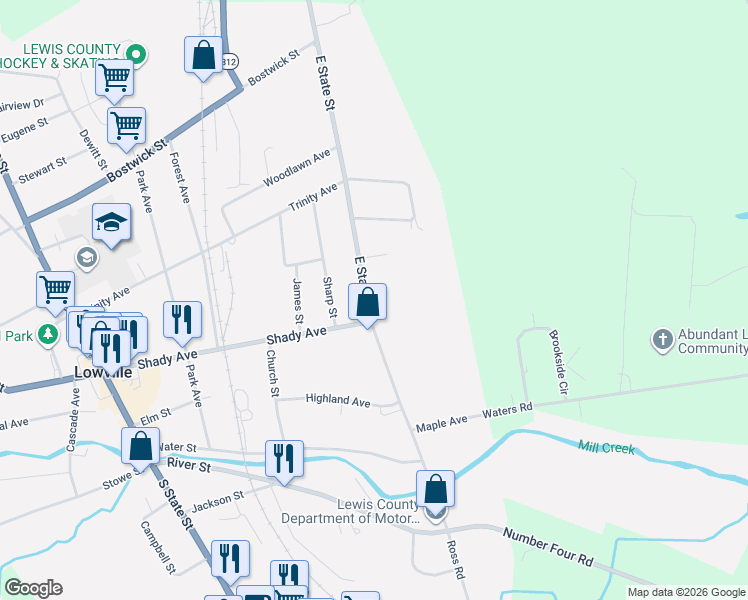The image size is (748, 600).
Task: Click the Waters Rd label
Action: click(x=507, y=410)
